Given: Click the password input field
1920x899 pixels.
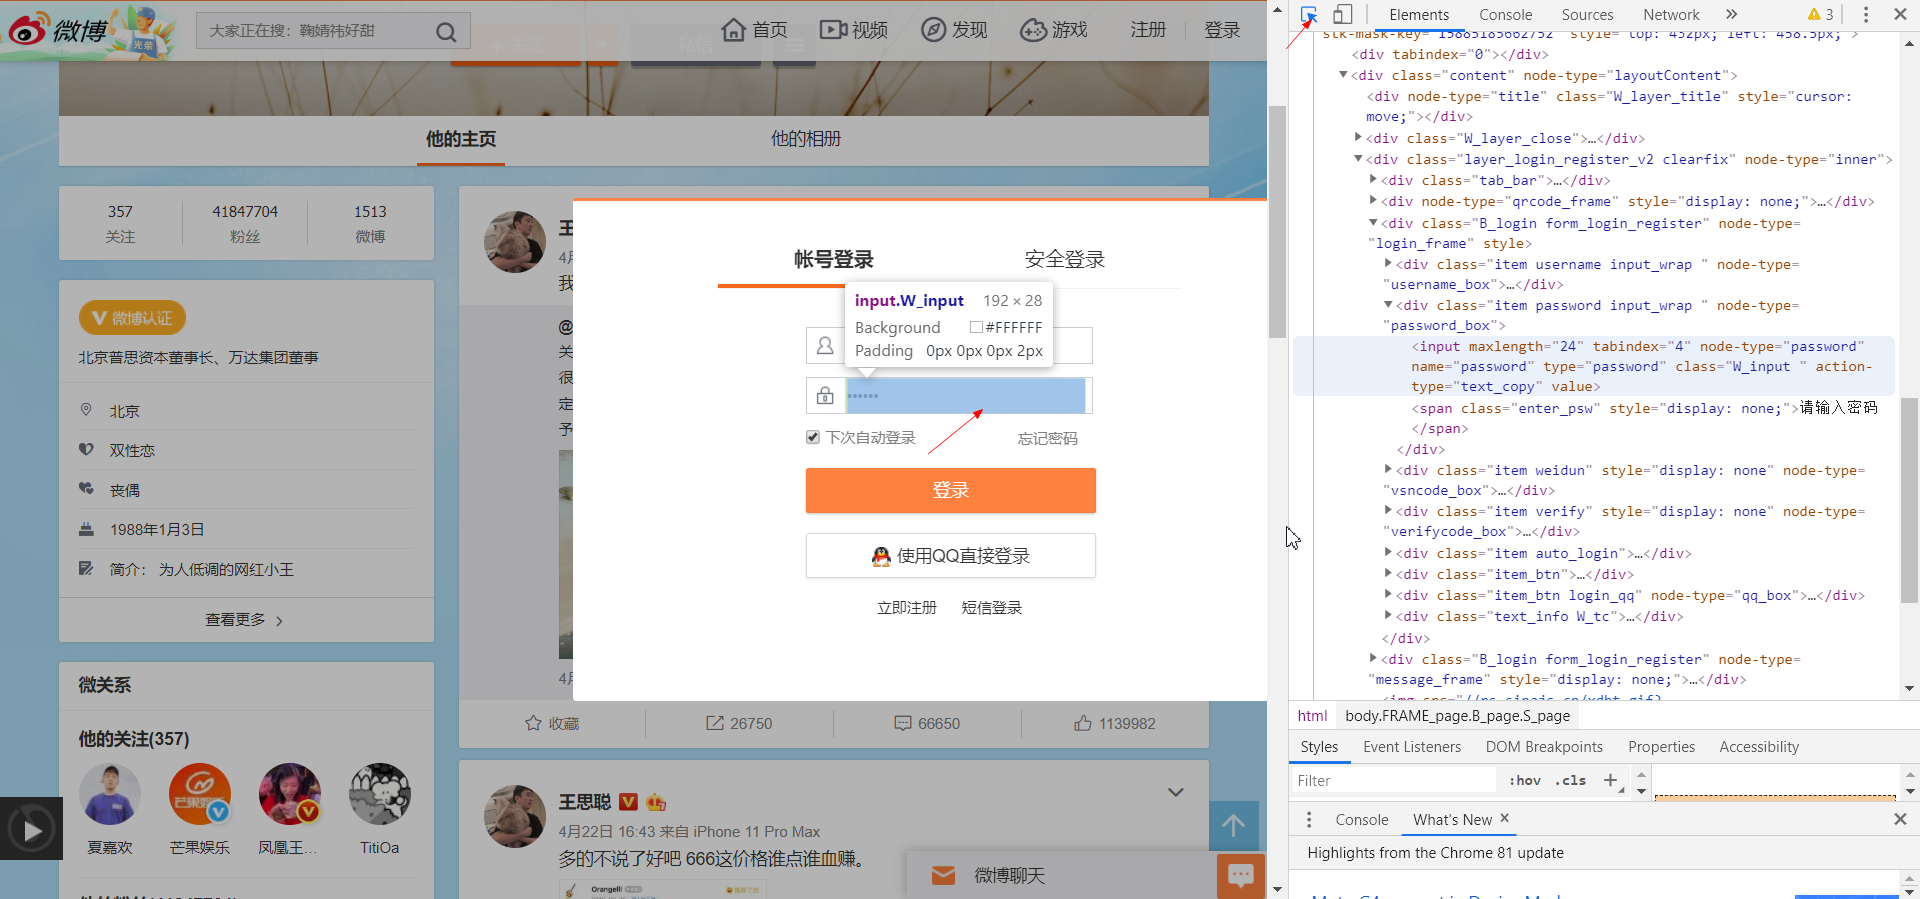Looking at the screenshot, I should 966,396.
